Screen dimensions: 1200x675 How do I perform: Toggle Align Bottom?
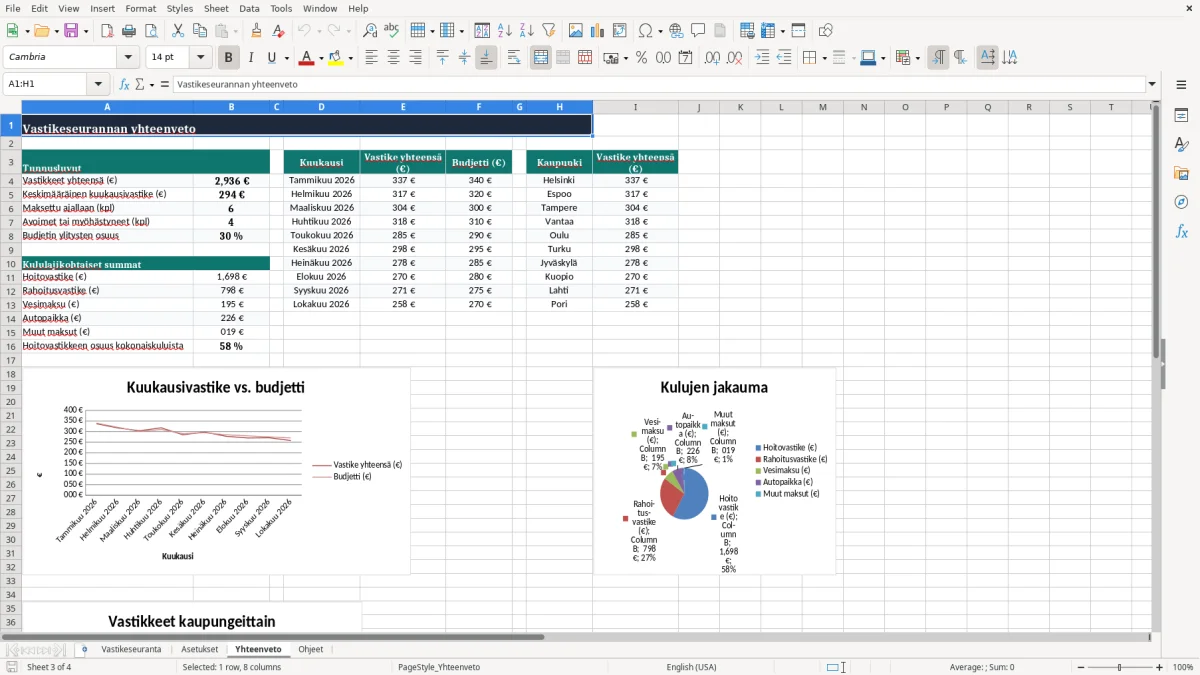pyautogui.click(x=486, y=58)
